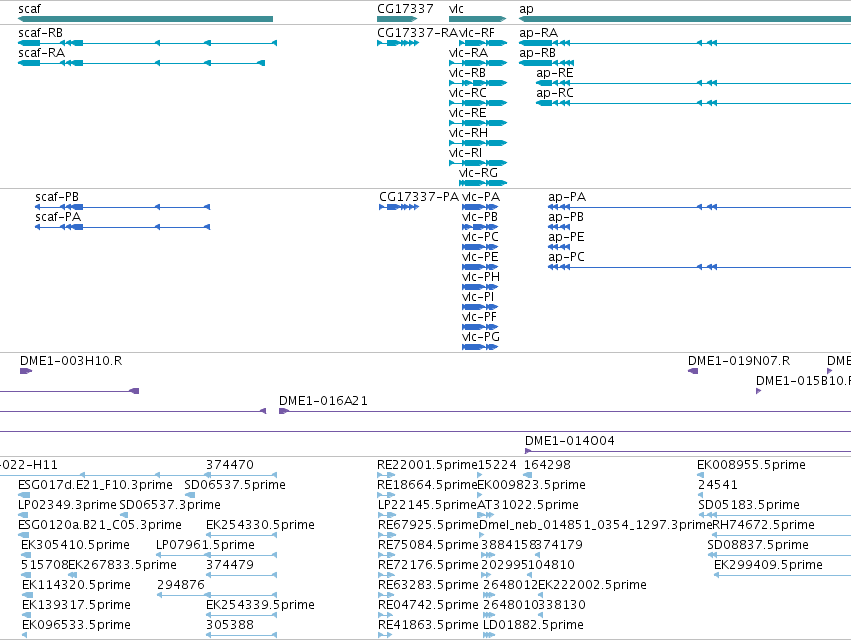Click the CG17337-RA transcript label
This screenshot has height=640, width=851.
[417, 33]
